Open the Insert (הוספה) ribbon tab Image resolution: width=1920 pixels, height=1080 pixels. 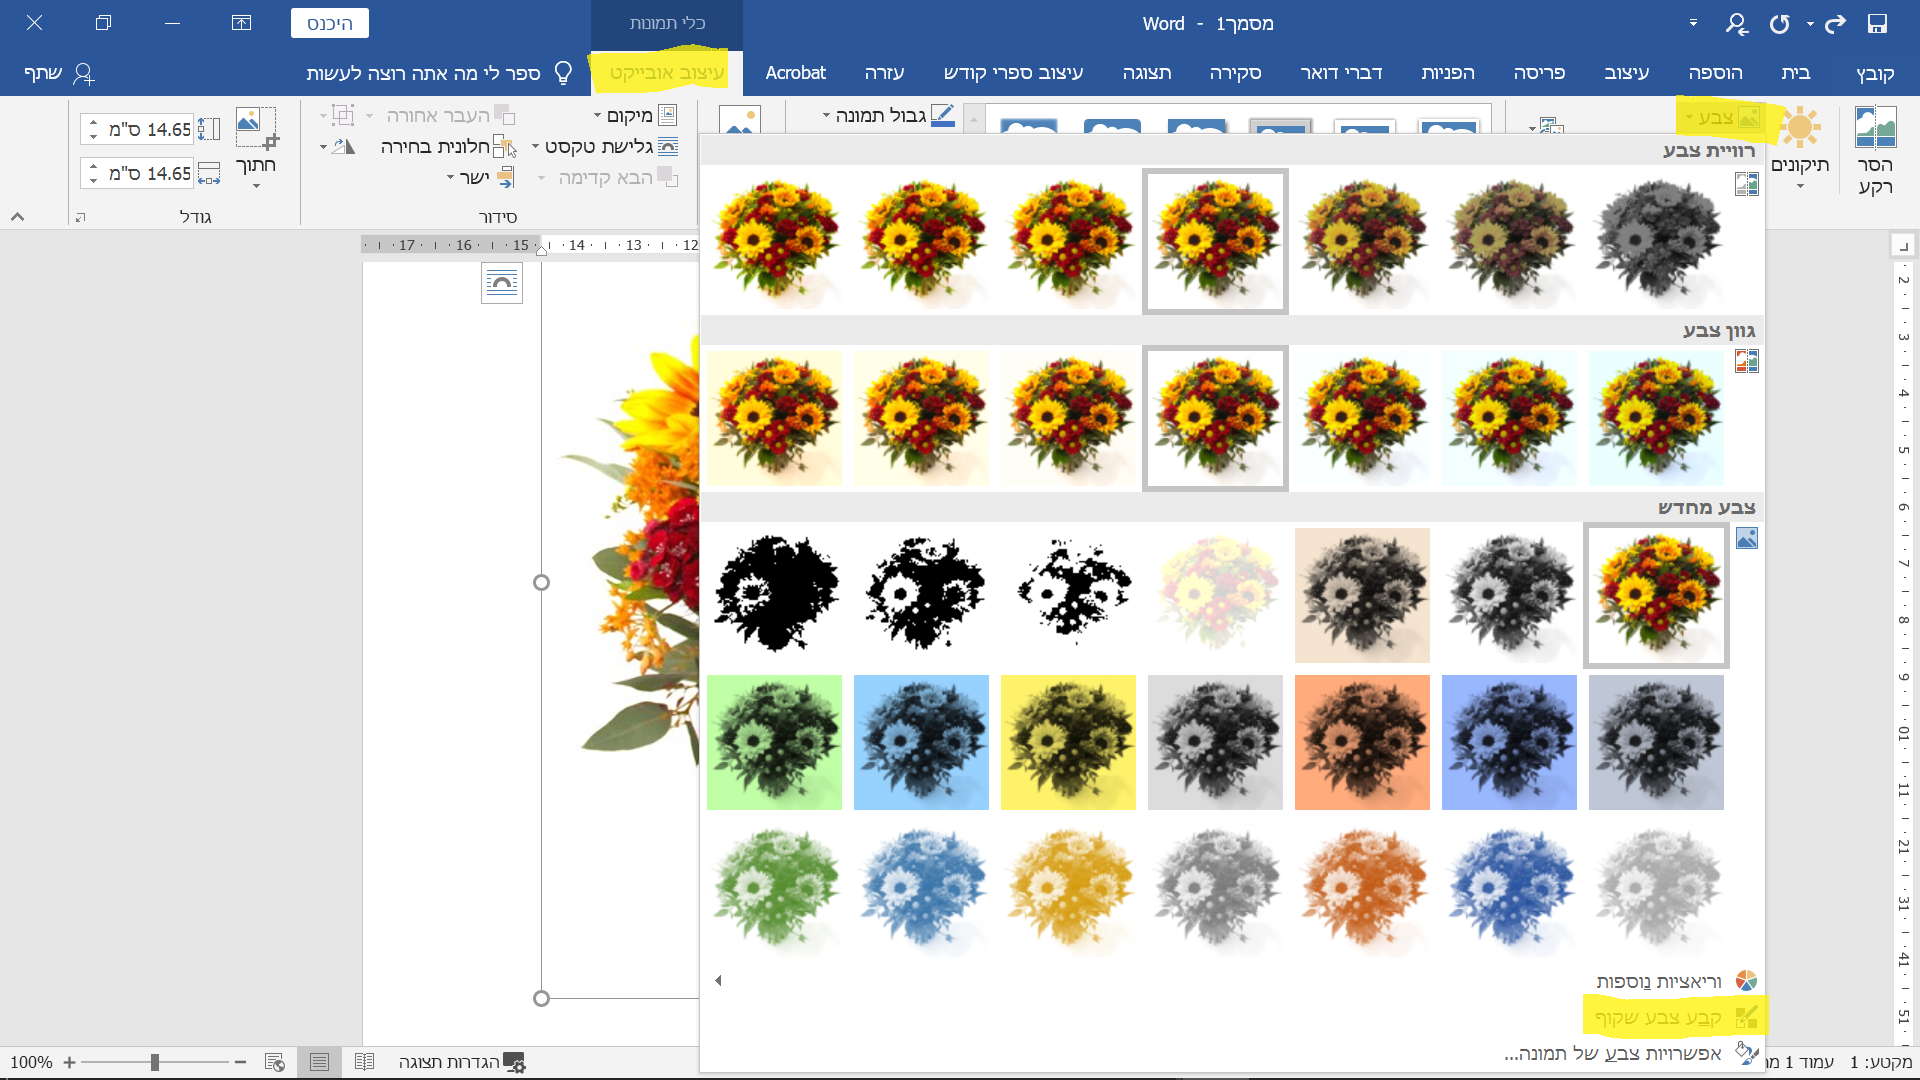pos(1715,73)
